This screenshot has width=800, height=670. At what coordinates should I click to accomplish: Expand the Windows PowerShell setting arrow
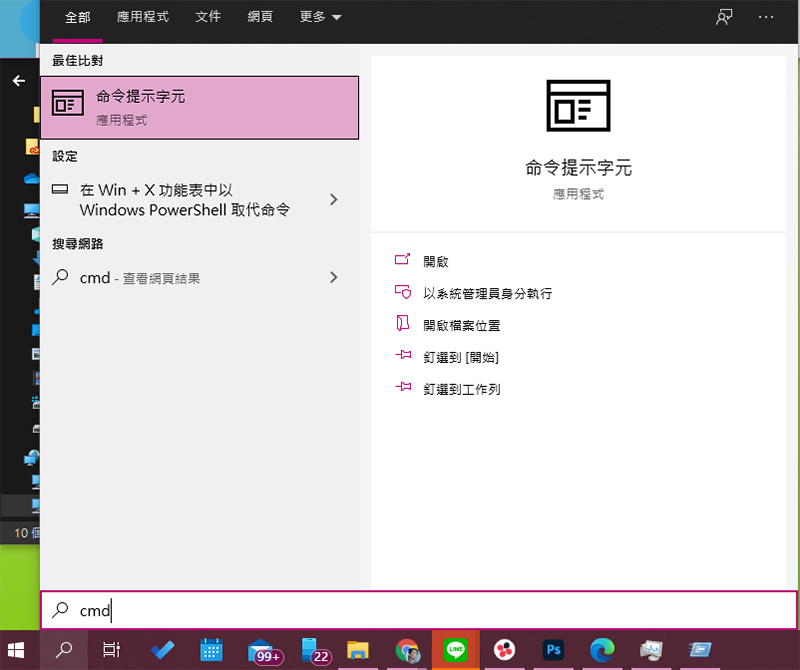tap(334, 200)
